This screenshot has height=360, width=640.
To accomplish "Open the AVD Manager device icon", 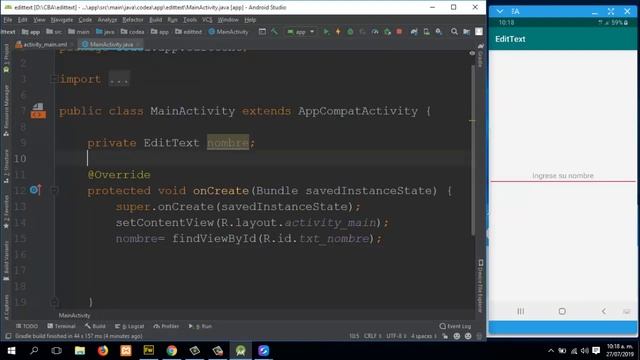I will pos(427,32).
